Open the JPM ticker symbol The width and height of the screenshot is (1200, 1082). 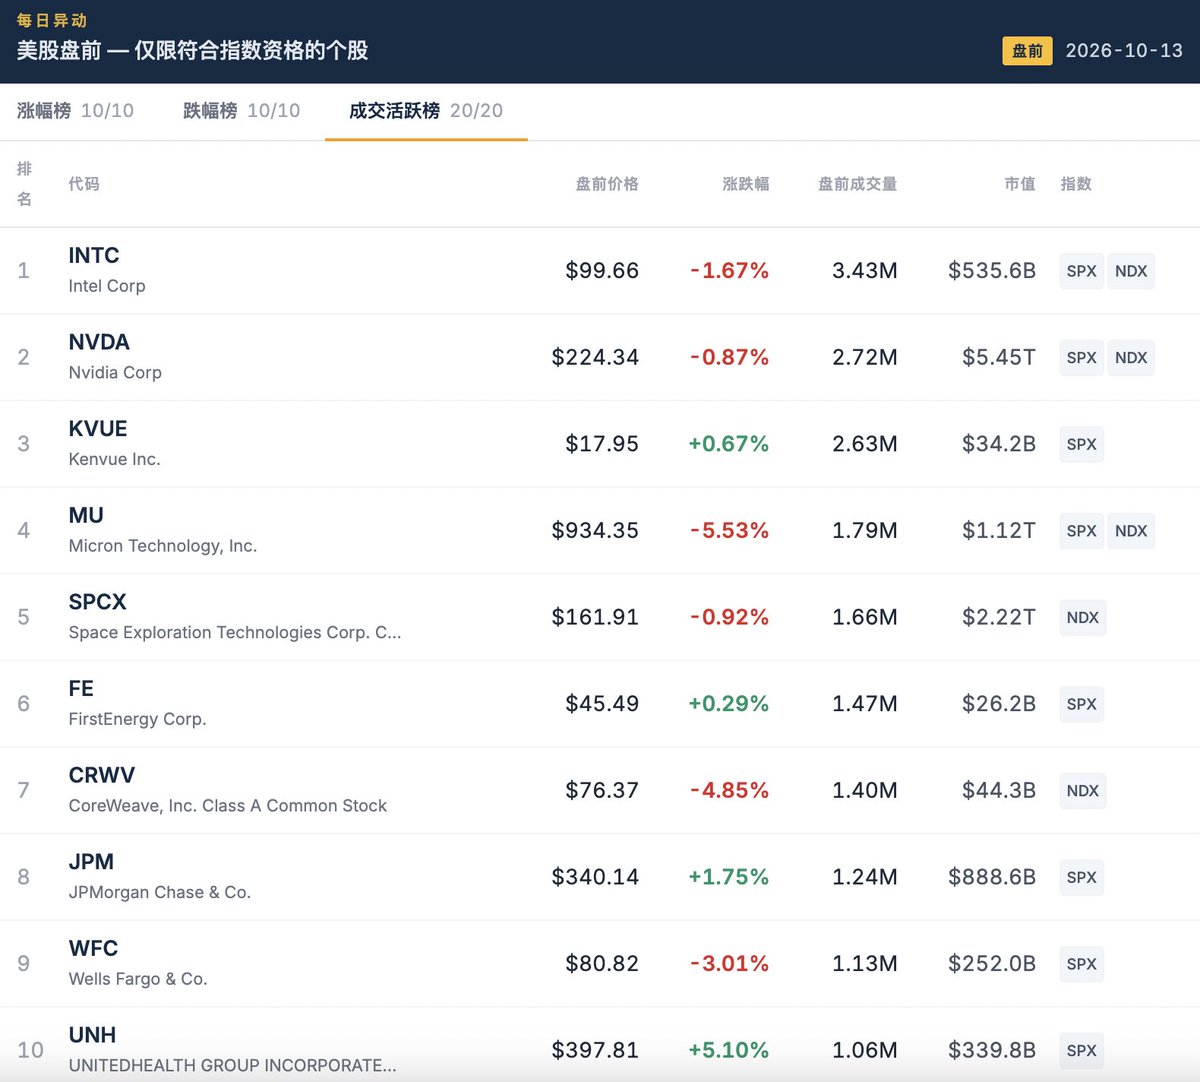91,862
